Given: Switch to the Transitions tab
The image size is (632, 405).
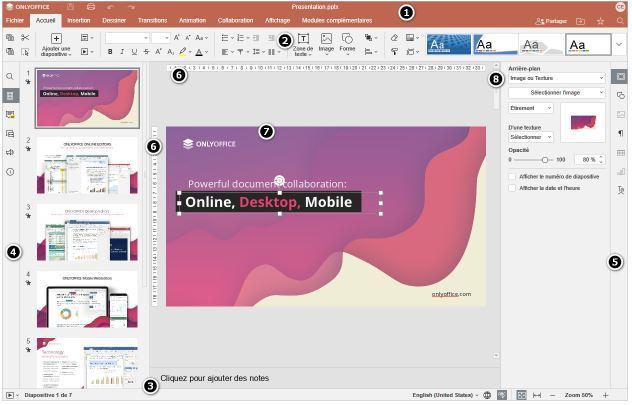Looking at the screenshot, I should click(152, 21).
